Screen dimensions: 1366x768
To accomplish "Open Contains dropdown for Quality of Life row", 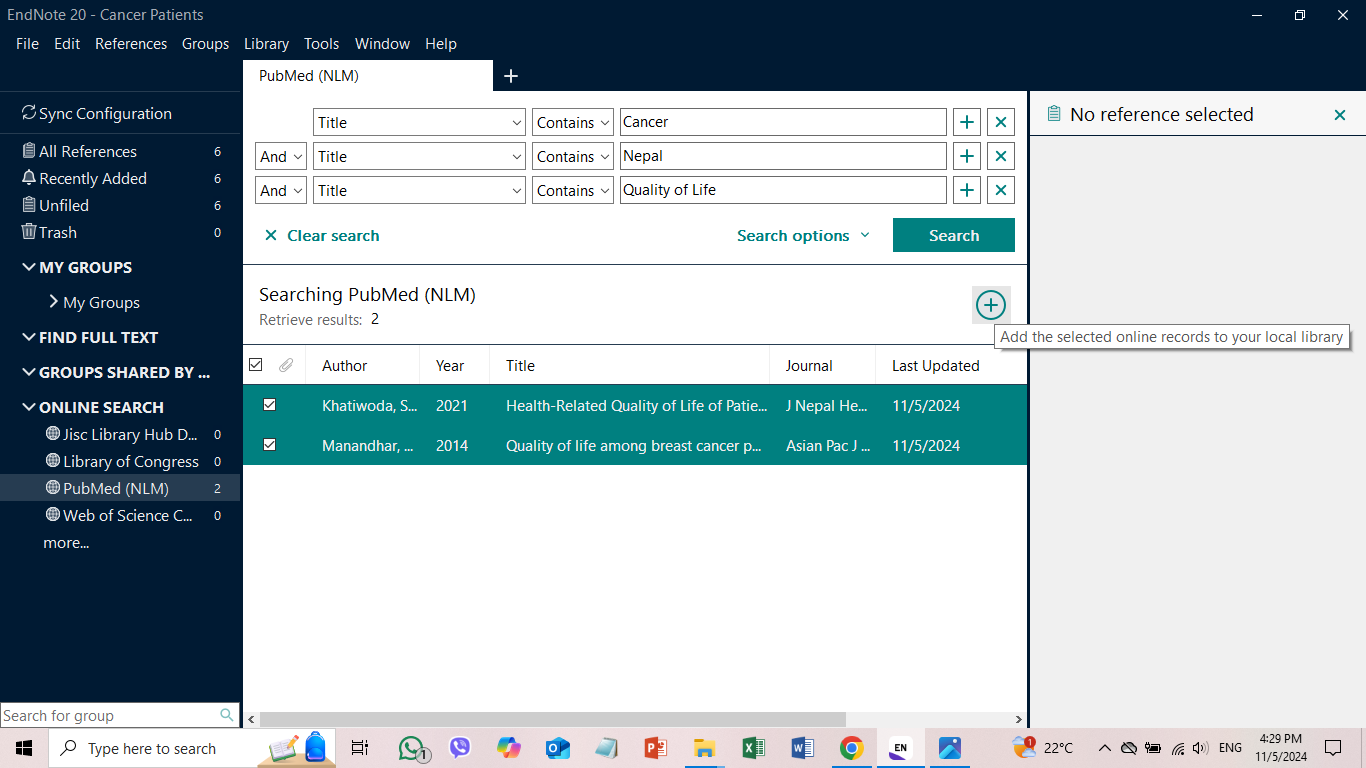I will click(572, 190).
